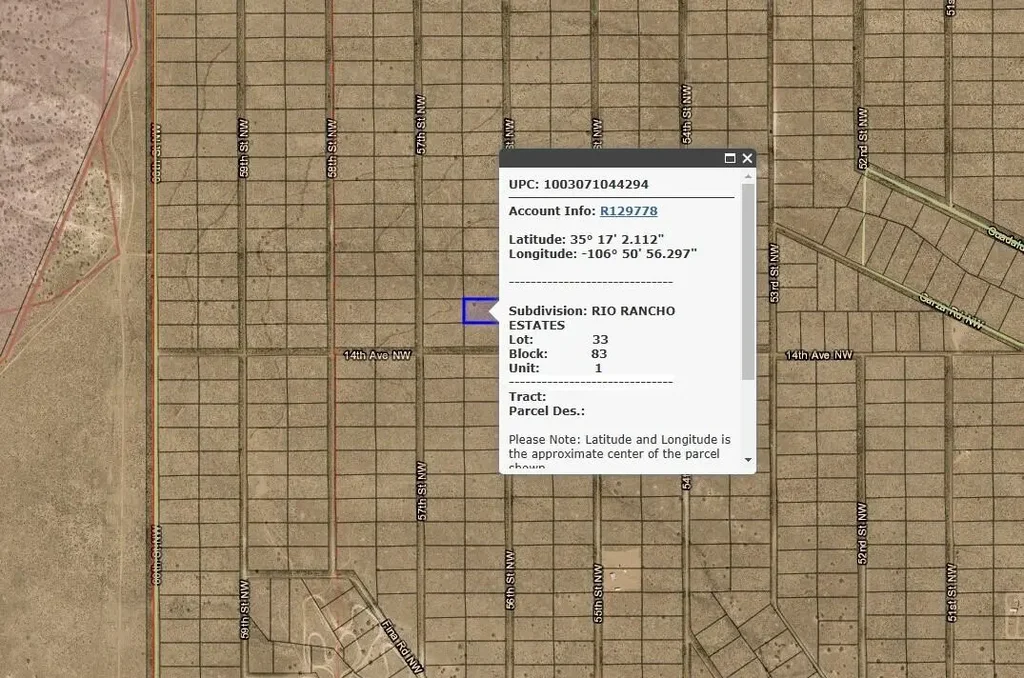This screenshot has width=1024, height=678.
Task: Click the Block number 83
Action: pos(600,354)
